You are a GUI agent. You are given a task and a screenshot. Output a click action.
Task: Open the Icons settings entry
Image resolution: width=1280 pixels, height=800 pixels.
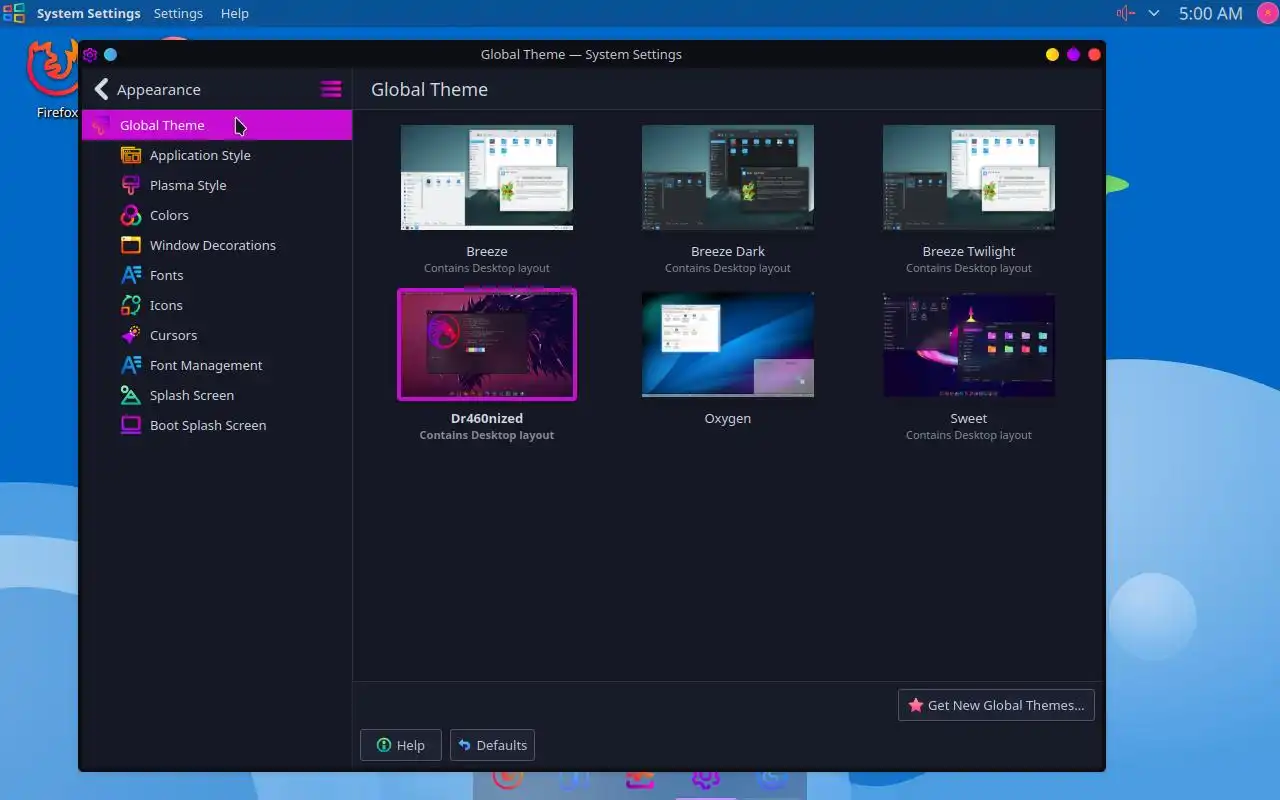(217, 305)
